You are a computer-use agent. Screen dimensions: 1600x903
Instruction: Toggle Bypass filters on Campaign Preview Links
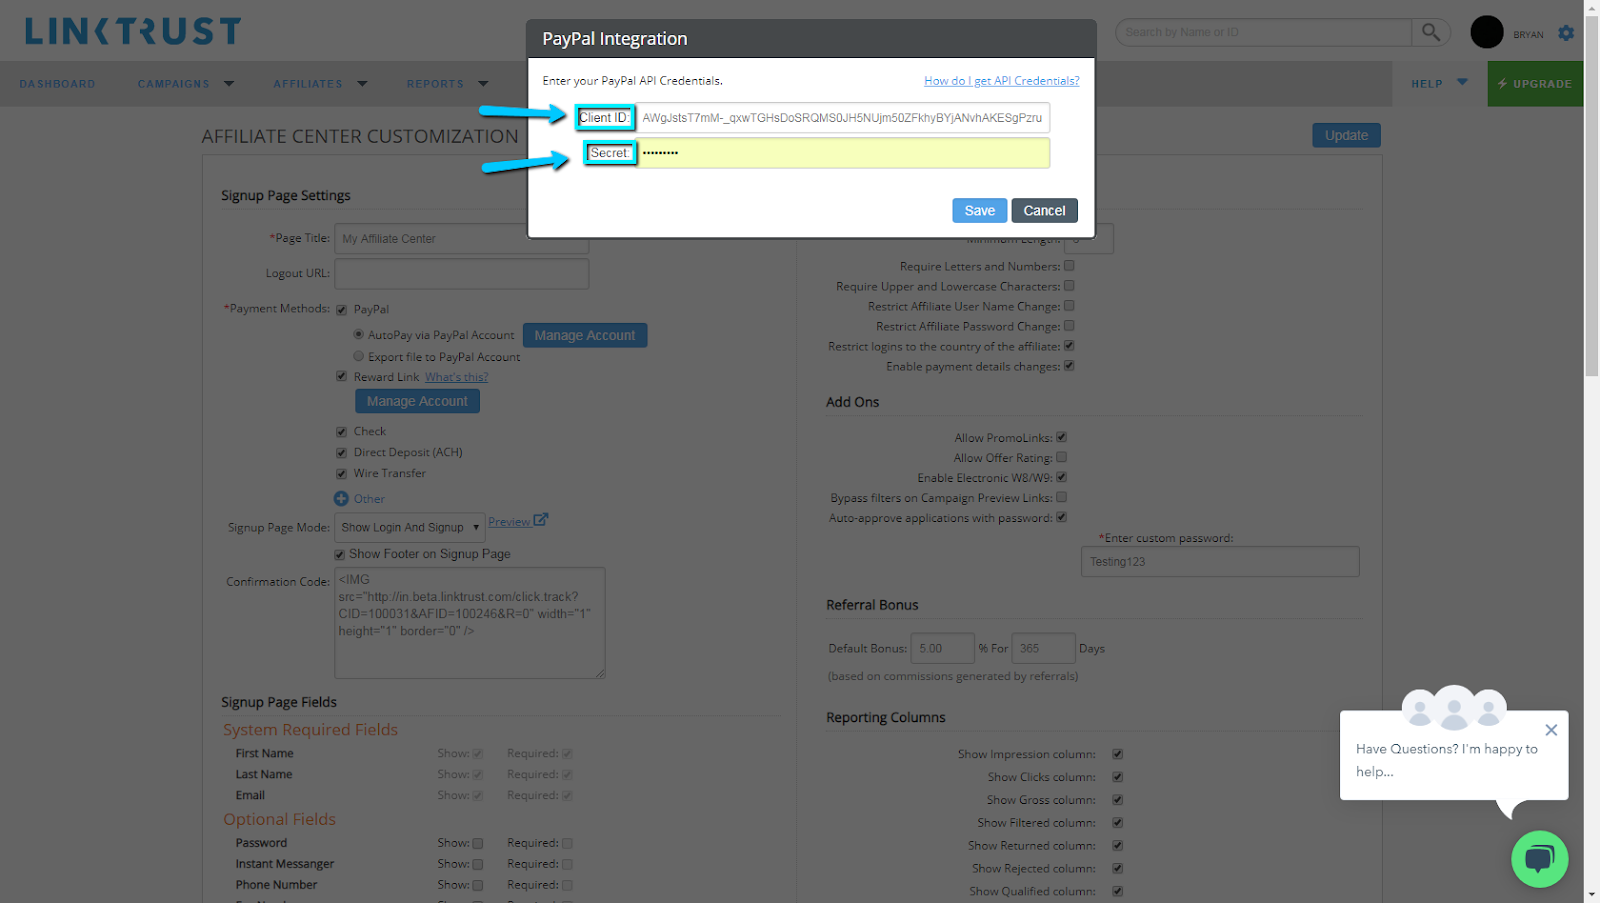1061,497
